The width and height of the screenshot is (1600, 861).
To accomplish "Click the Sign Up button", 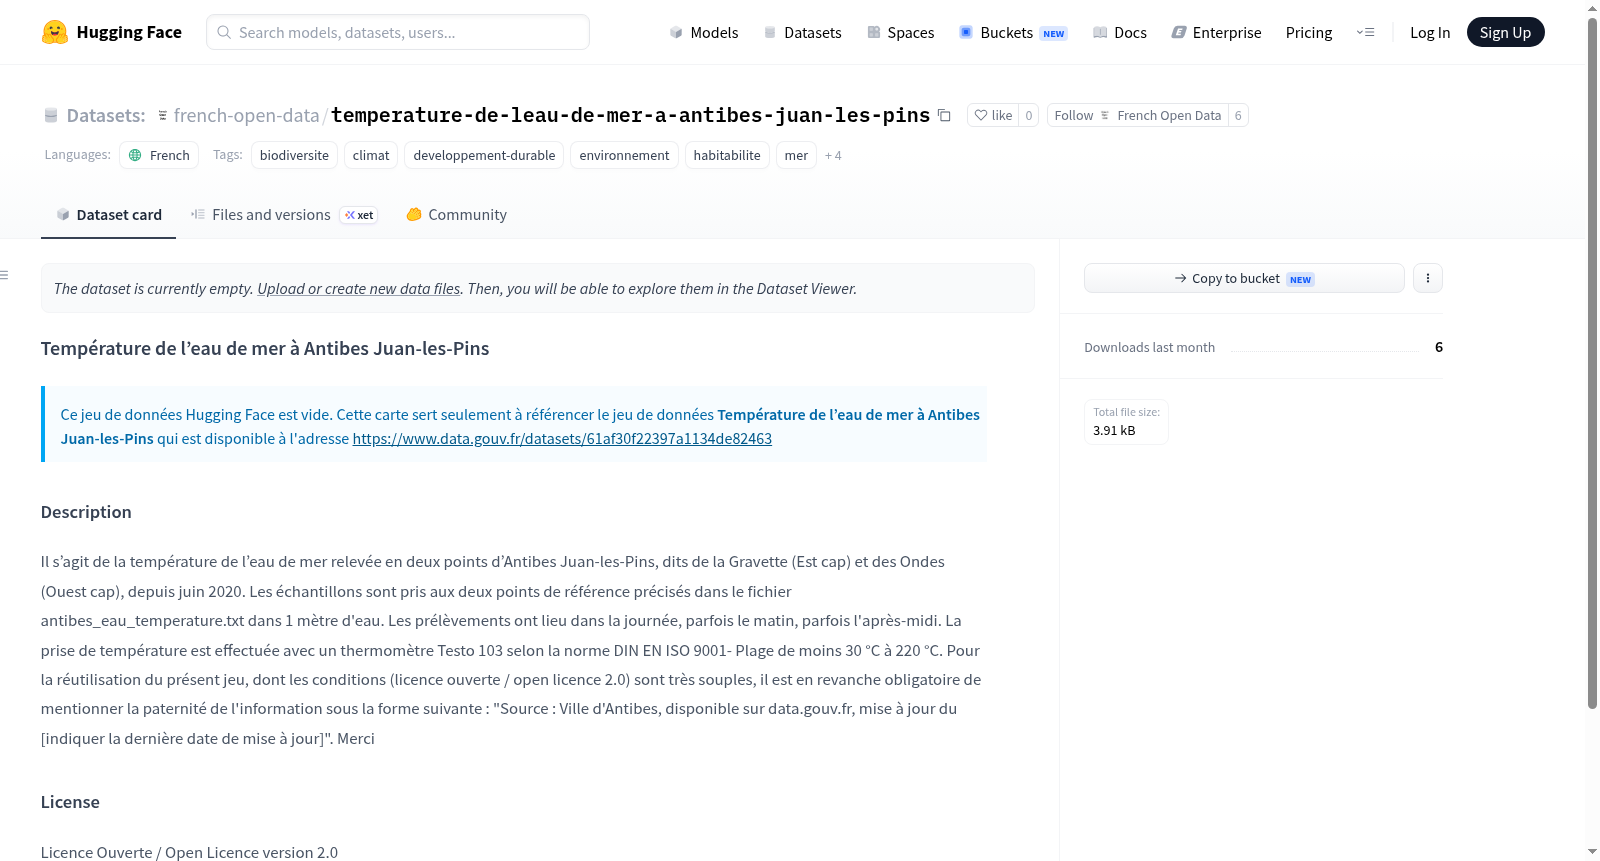I will tap(1505, 32).
